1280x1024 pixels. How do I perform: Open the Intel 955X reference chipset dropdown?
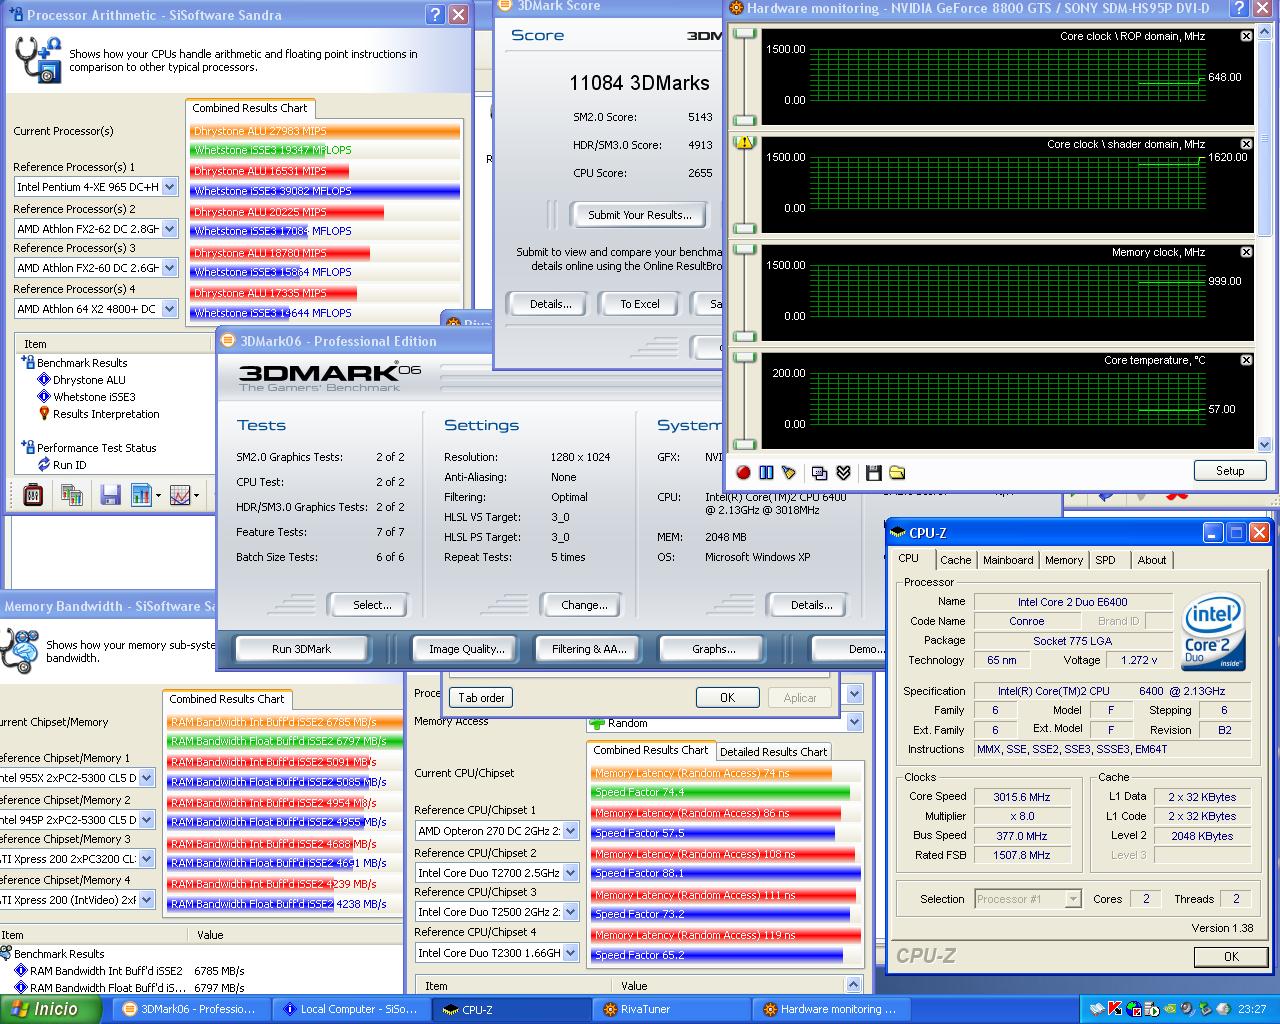point(146,778)
